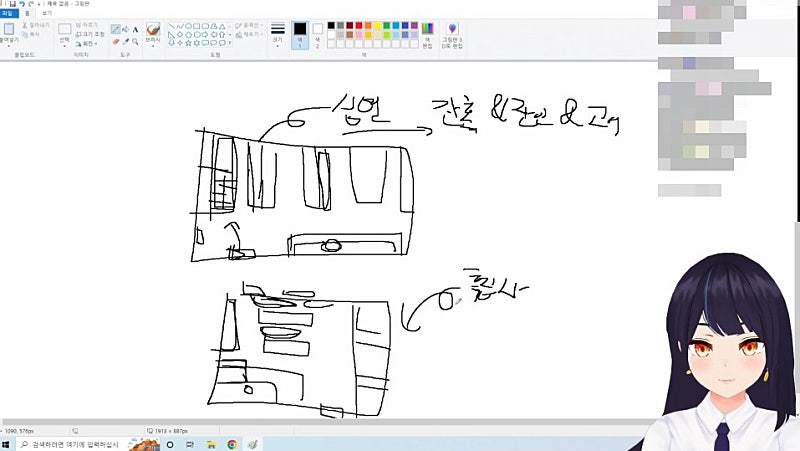Click the Undo arrow in title bar
Image resolution: width=800 pixels, height=451 pixels.
[x=22, y=4]
